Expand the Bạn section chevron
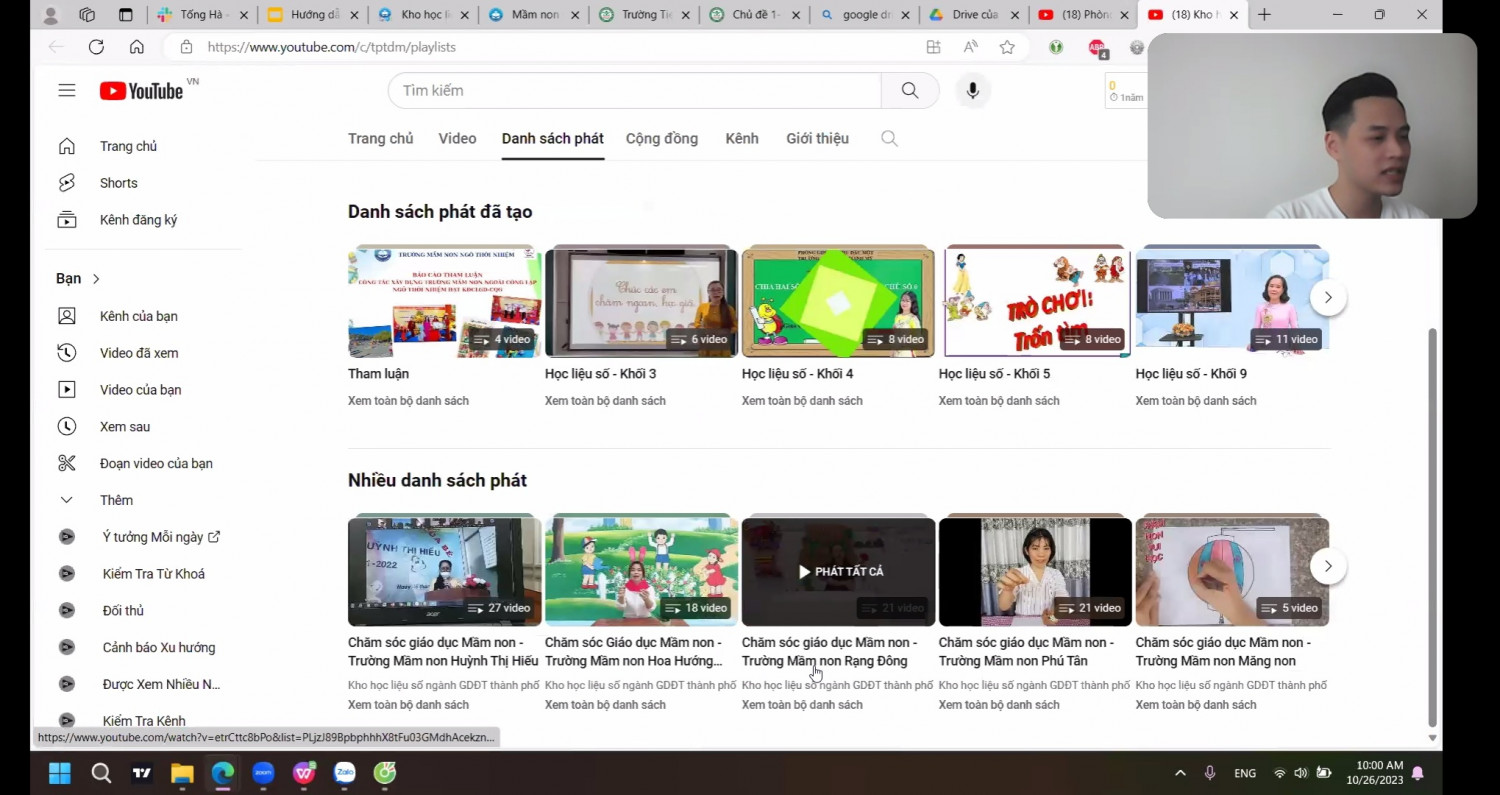The width and height of the screenshot is (1500, 795). (x=96, y=279)
